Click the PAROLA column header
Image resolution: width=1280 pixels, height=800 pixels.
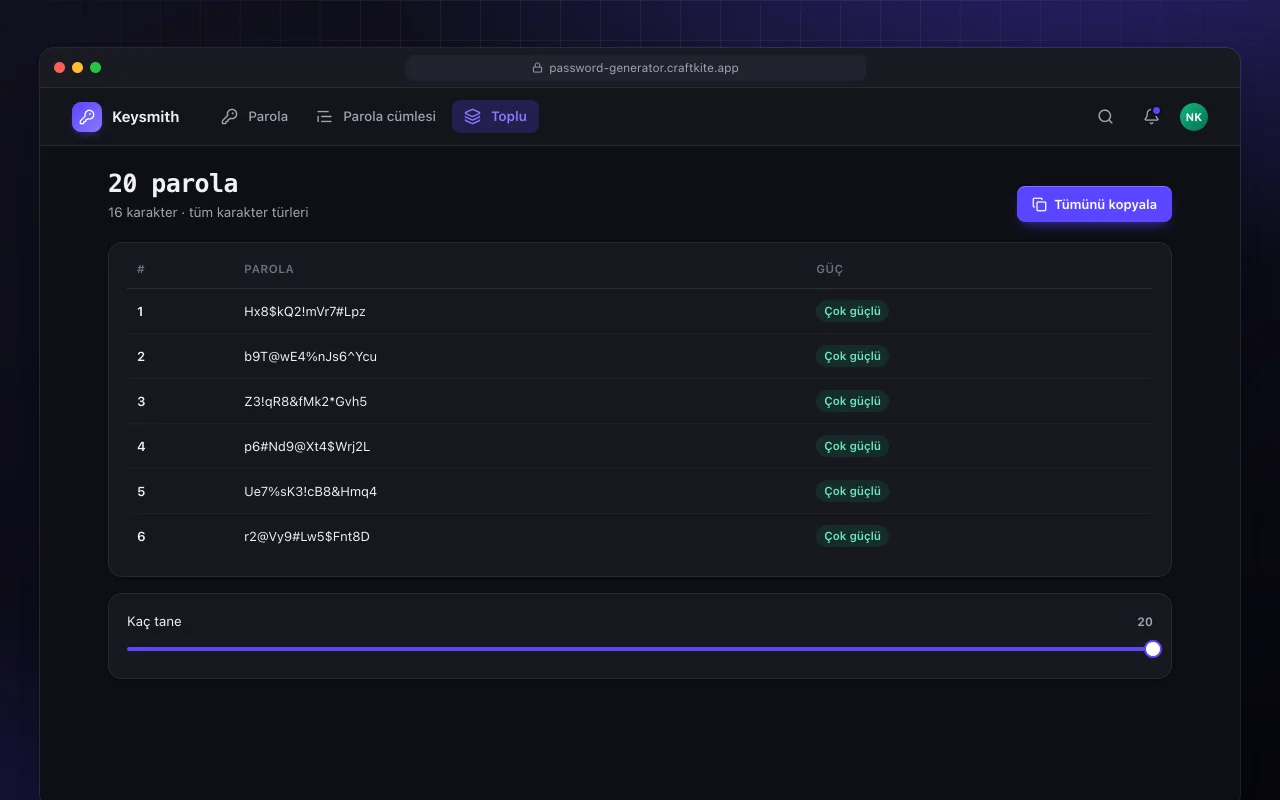[x=269, y=269]
